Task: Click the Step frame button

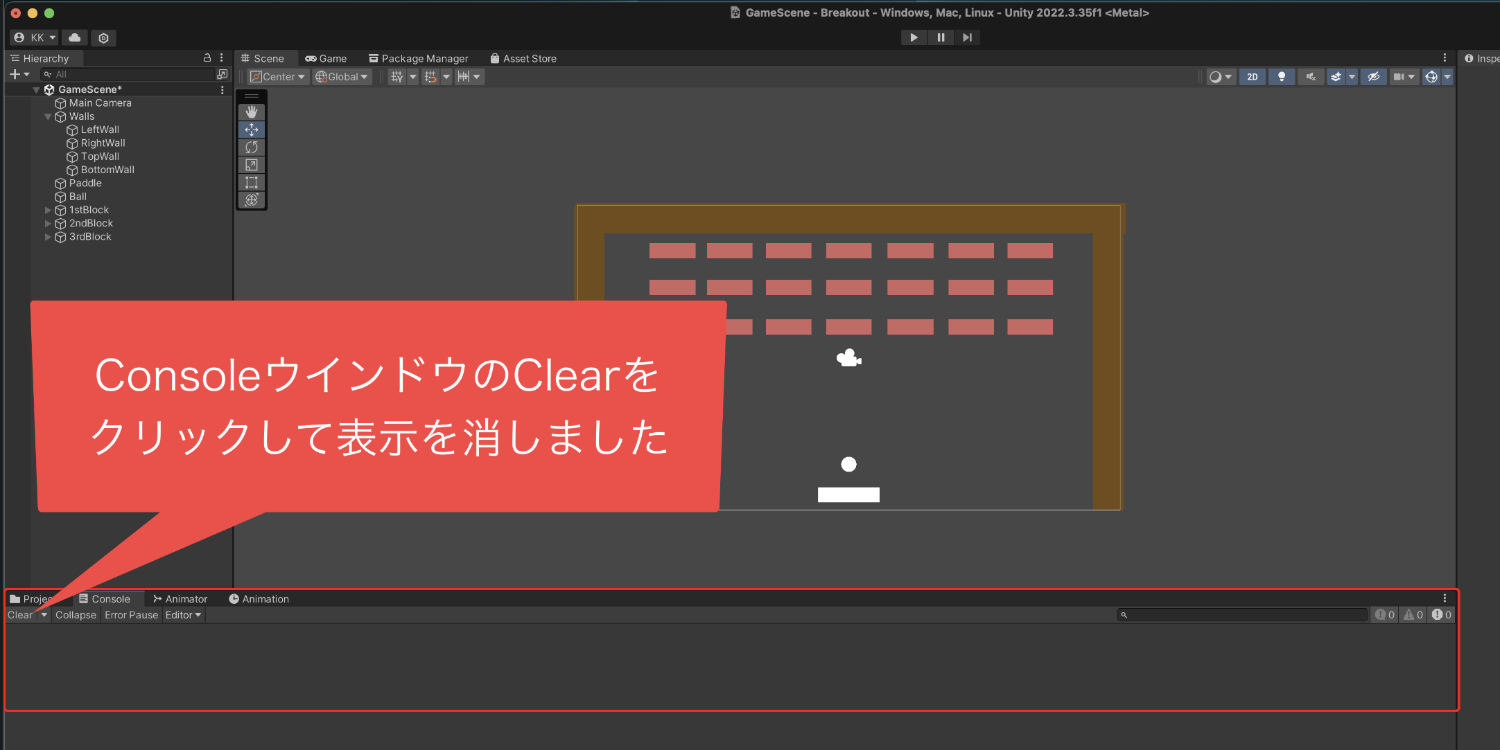Action: pos(967,37)
